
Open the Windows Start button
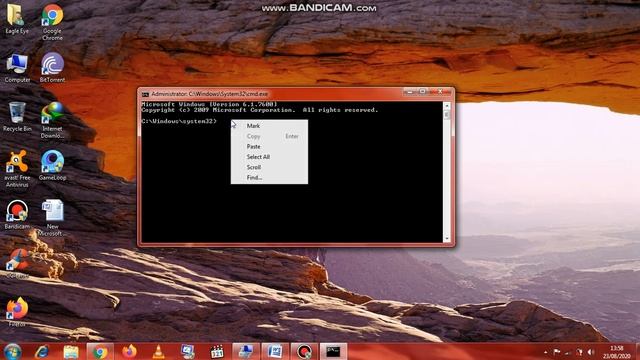[13, 351]
